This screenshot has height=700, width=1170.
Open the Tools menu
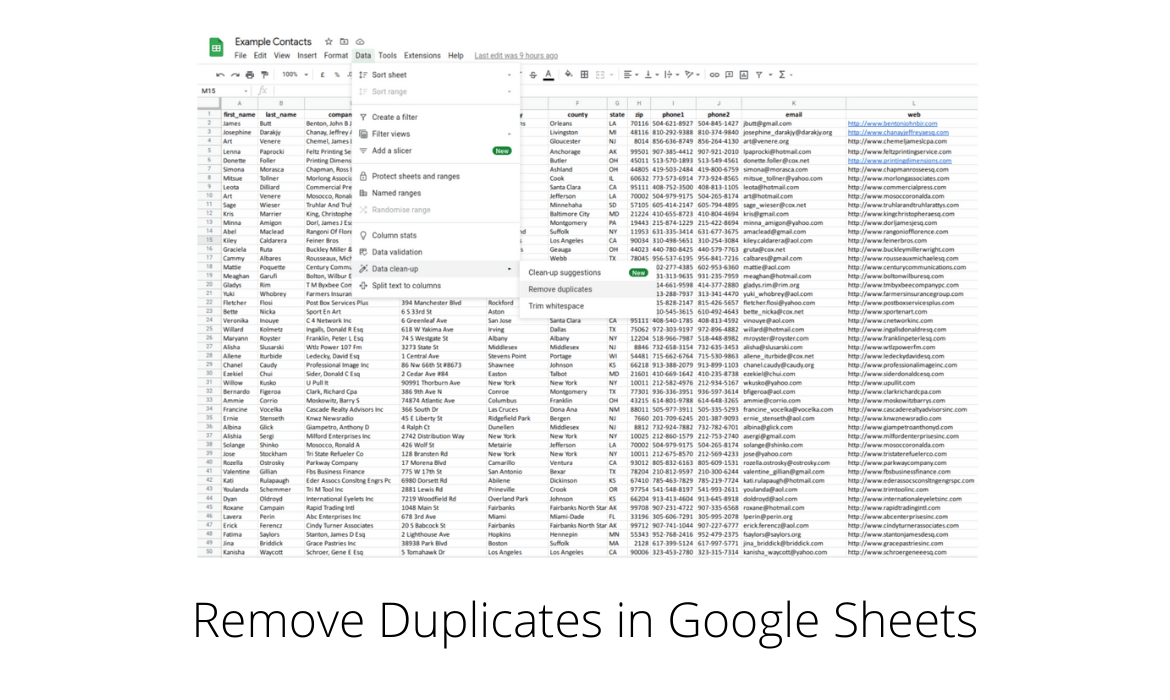(x=388, y=55)
